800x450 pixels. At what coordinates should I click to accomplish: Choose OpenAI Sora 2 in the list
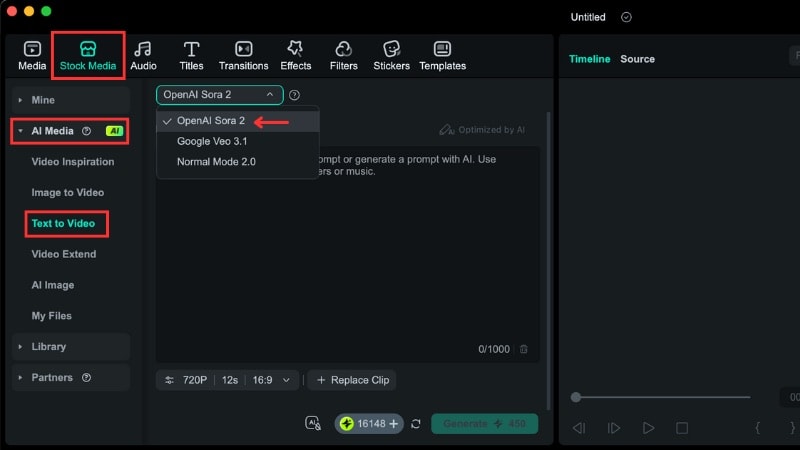238,121
